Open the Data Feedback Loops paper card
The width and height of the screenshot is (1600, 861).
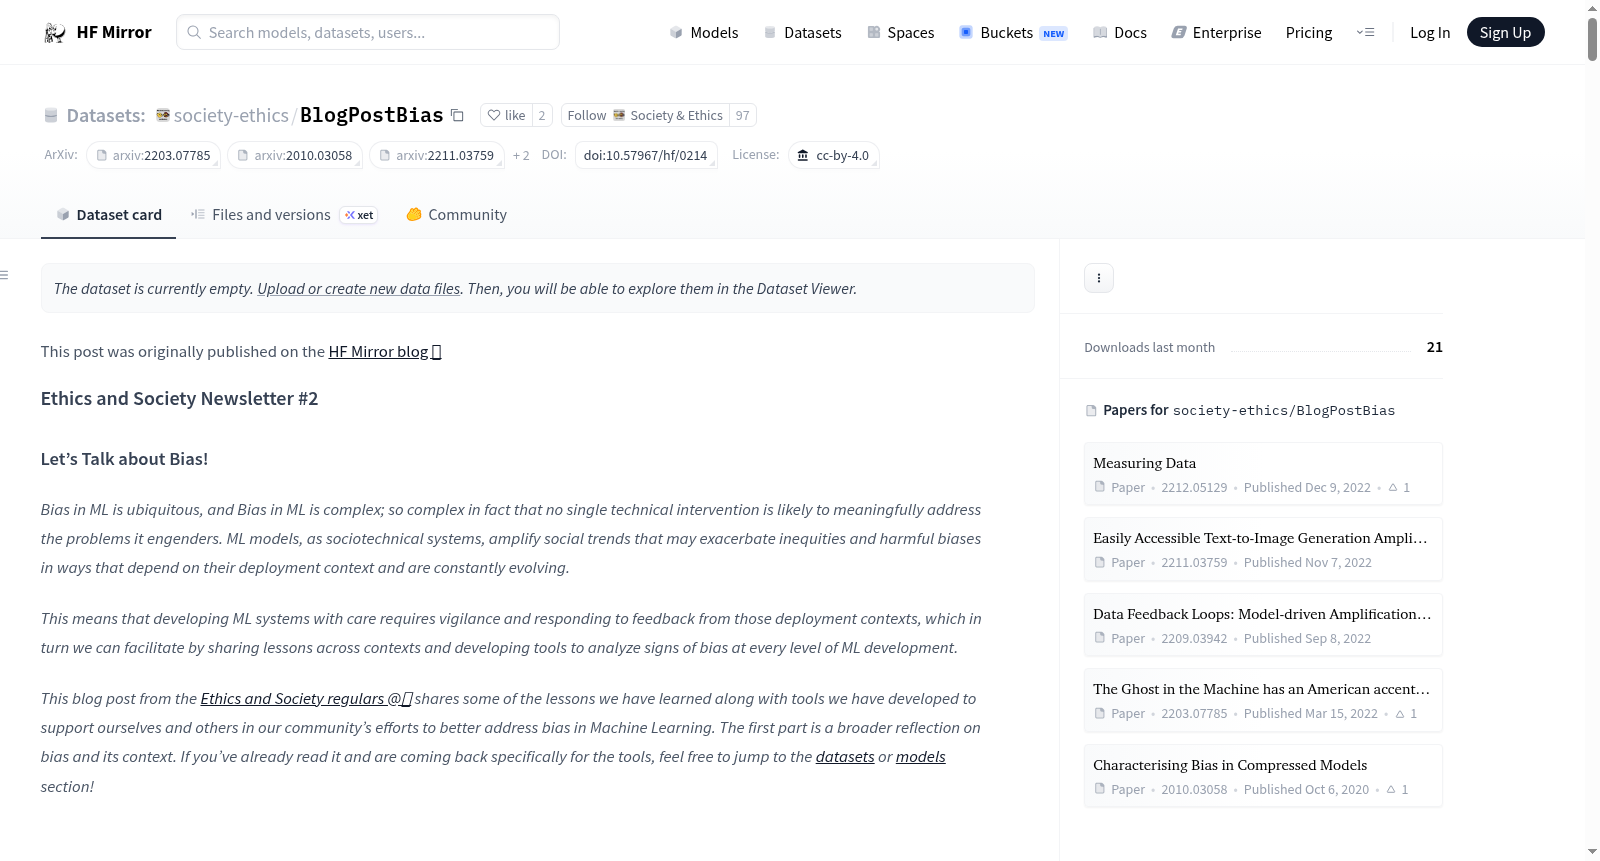1263,625
